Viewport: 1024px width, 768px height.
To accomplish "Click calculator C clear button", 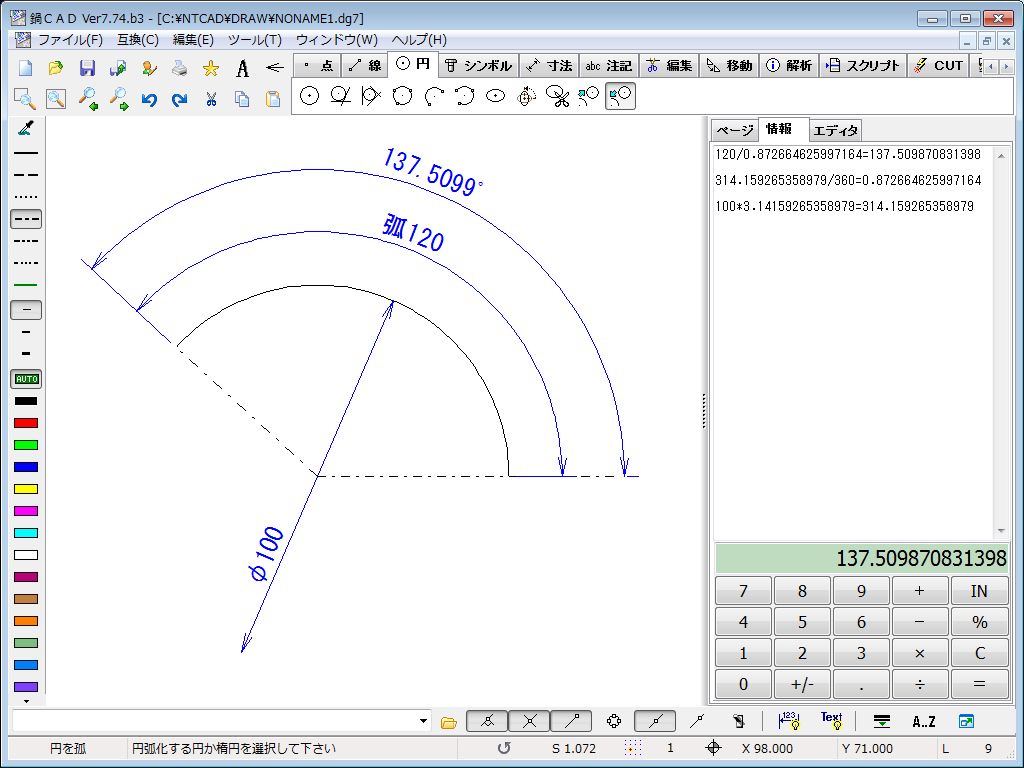I will (980, 653).
